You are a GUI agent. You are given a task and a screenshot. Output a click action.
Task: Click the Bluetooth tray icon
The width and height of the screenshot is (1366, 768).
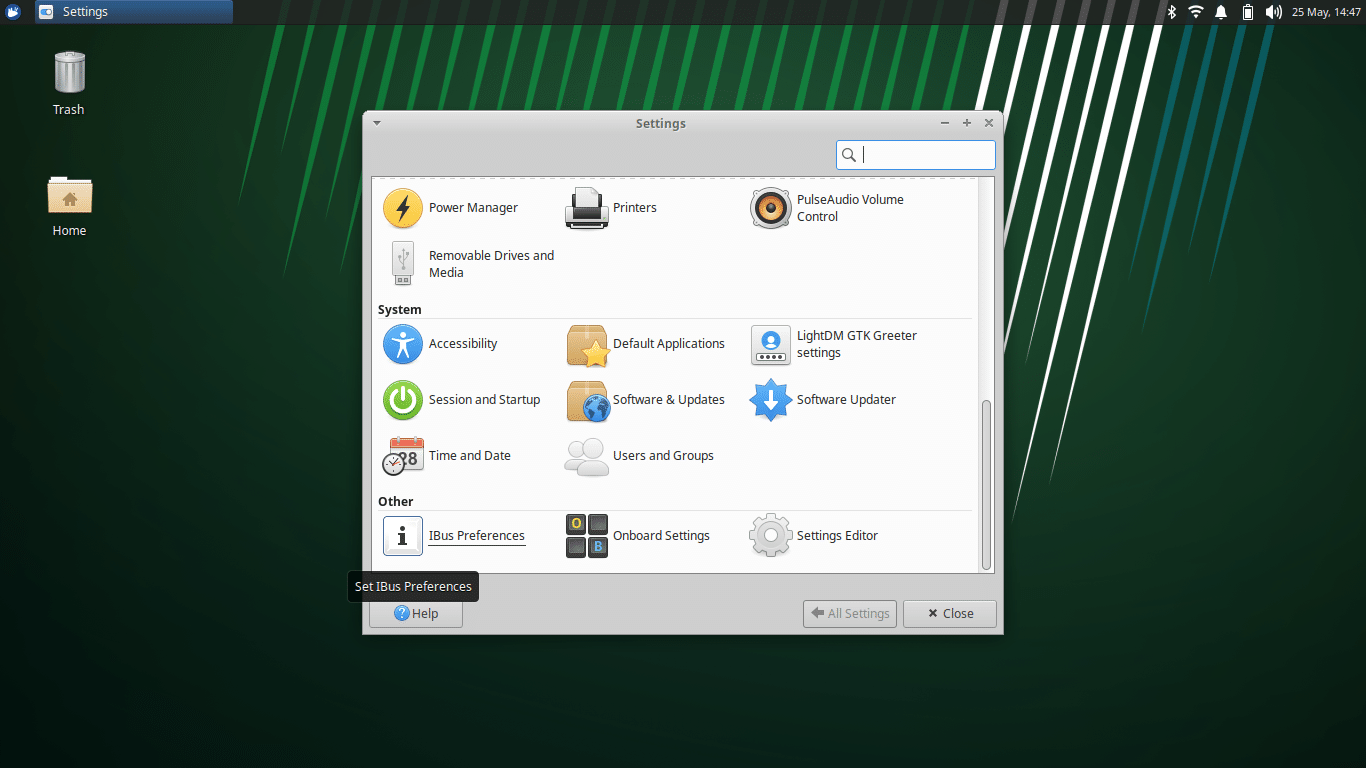1172,12
